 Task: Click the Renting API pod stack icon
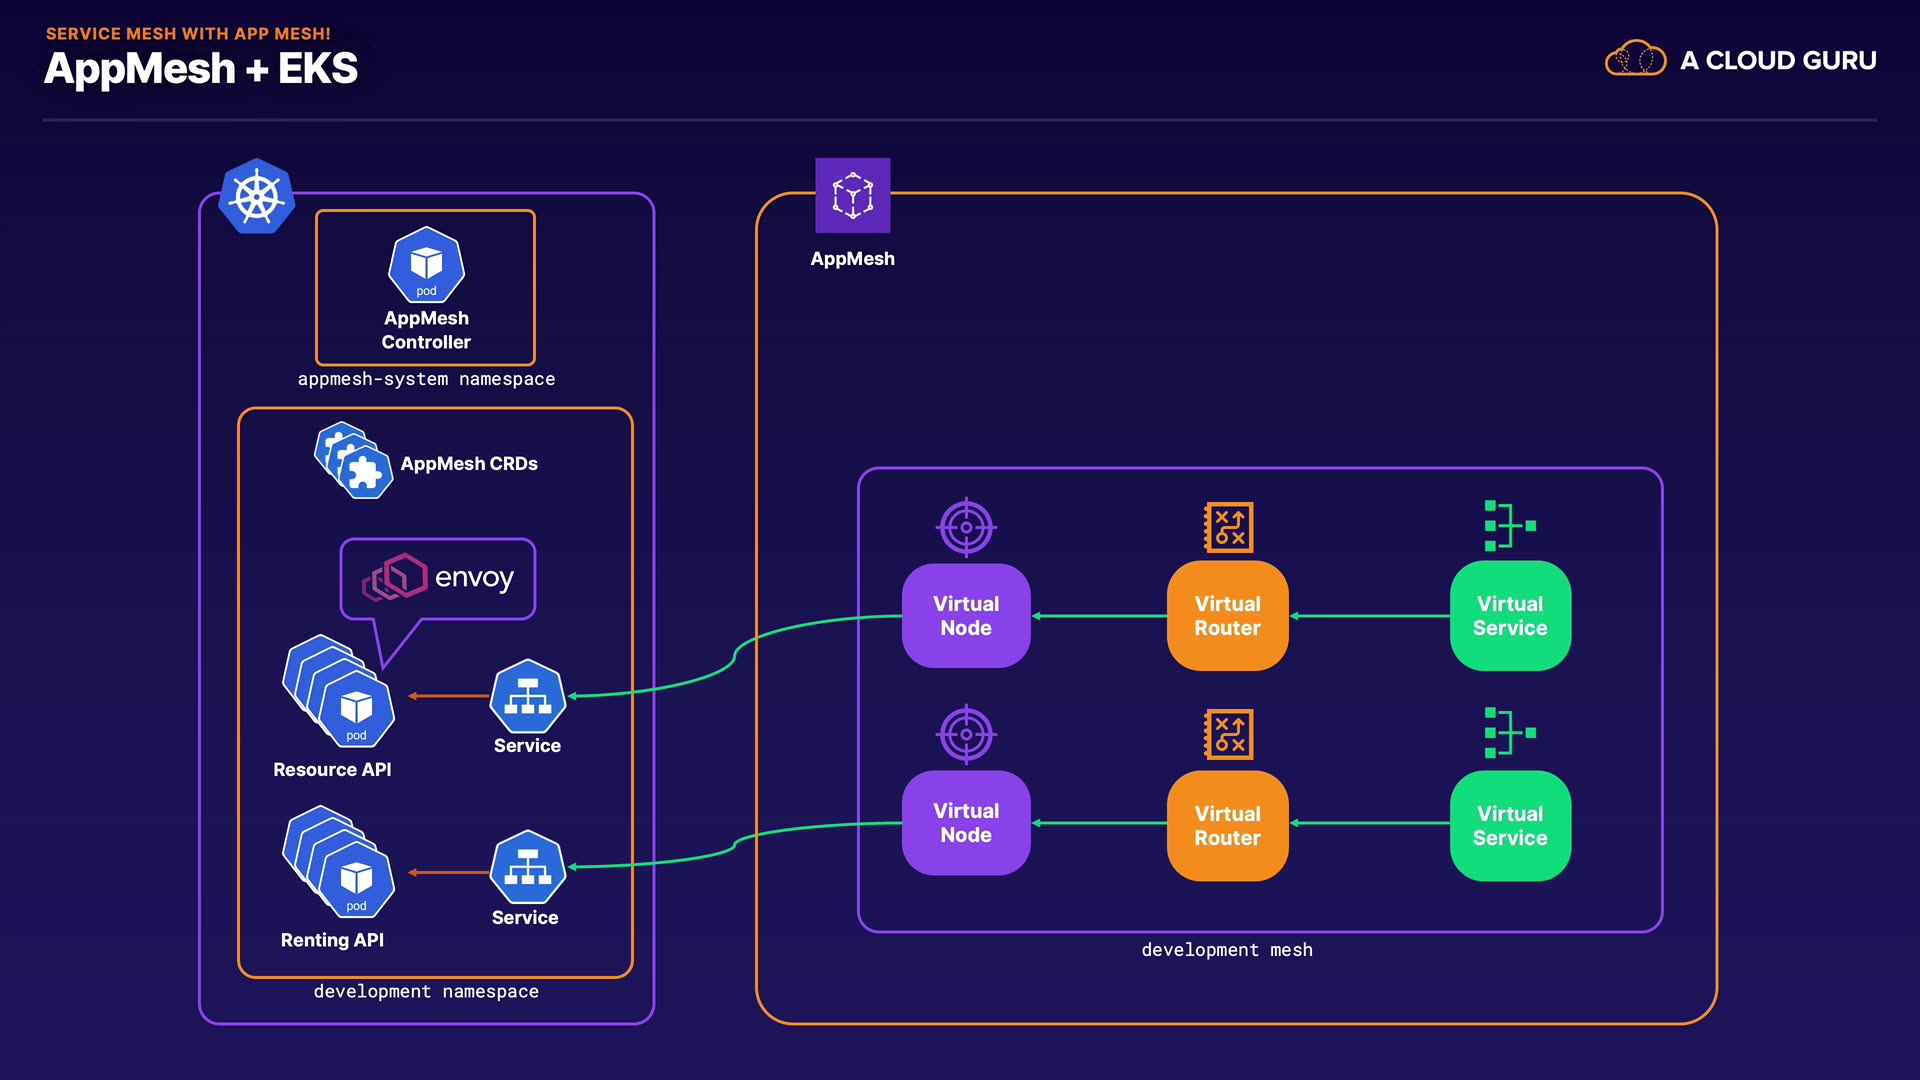pyautogui.click(x=338, y=862)
